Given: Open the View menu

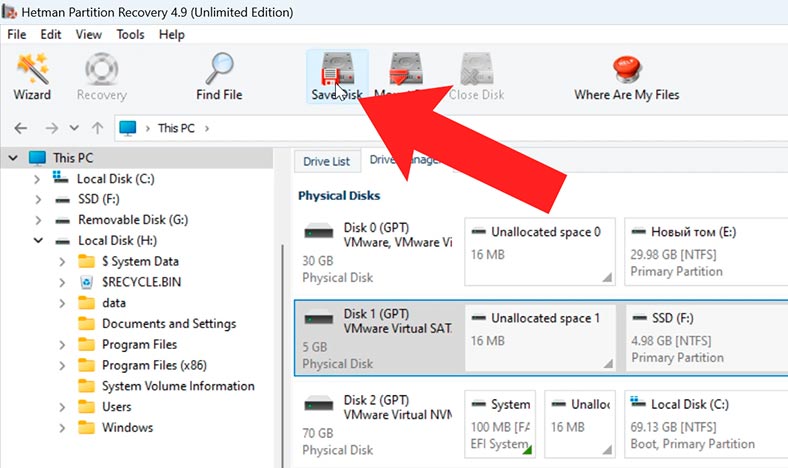Looking at the screenshot, I should point(88,35).
